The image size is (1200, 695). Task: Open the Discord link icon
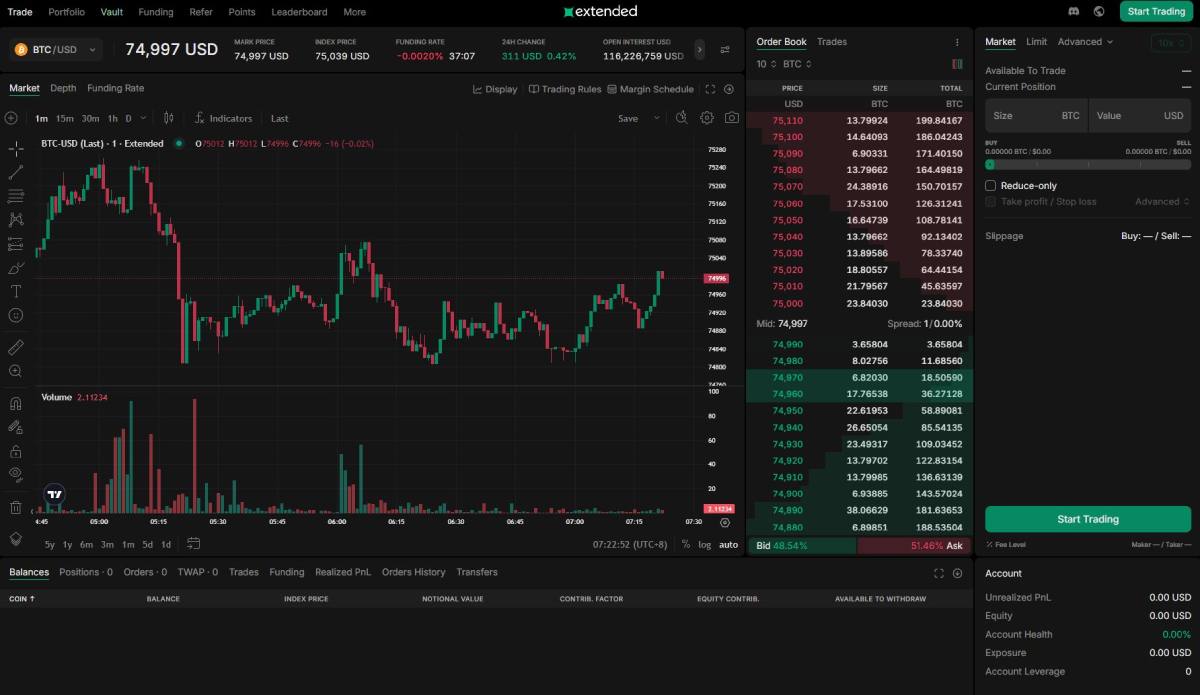(1074, 12)
